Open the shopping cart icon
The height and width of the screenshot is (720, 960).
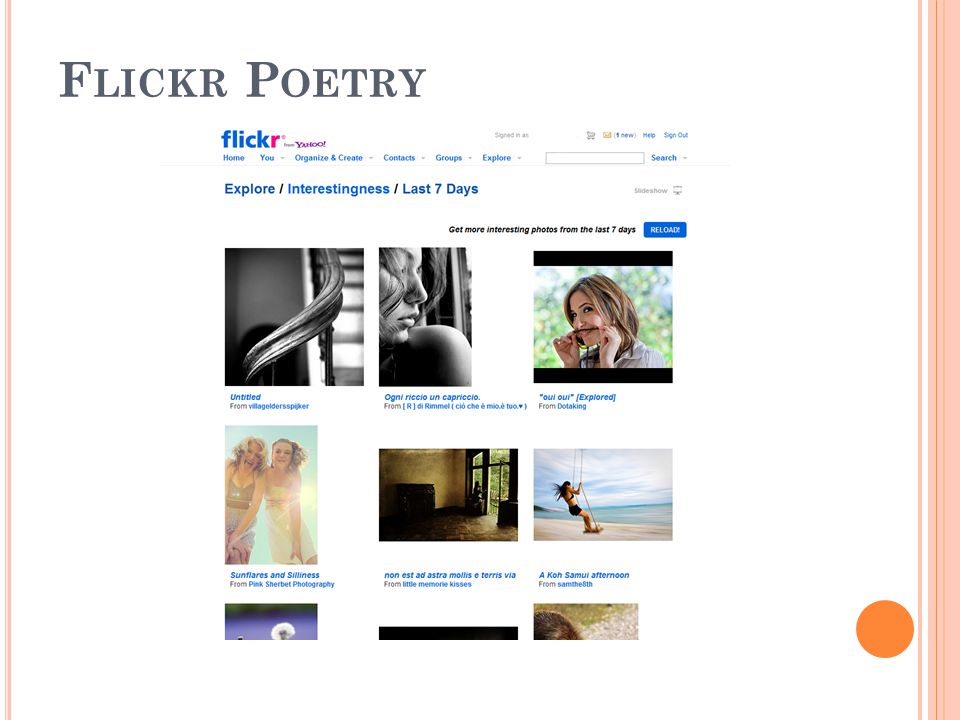click(x=591, y=135)
